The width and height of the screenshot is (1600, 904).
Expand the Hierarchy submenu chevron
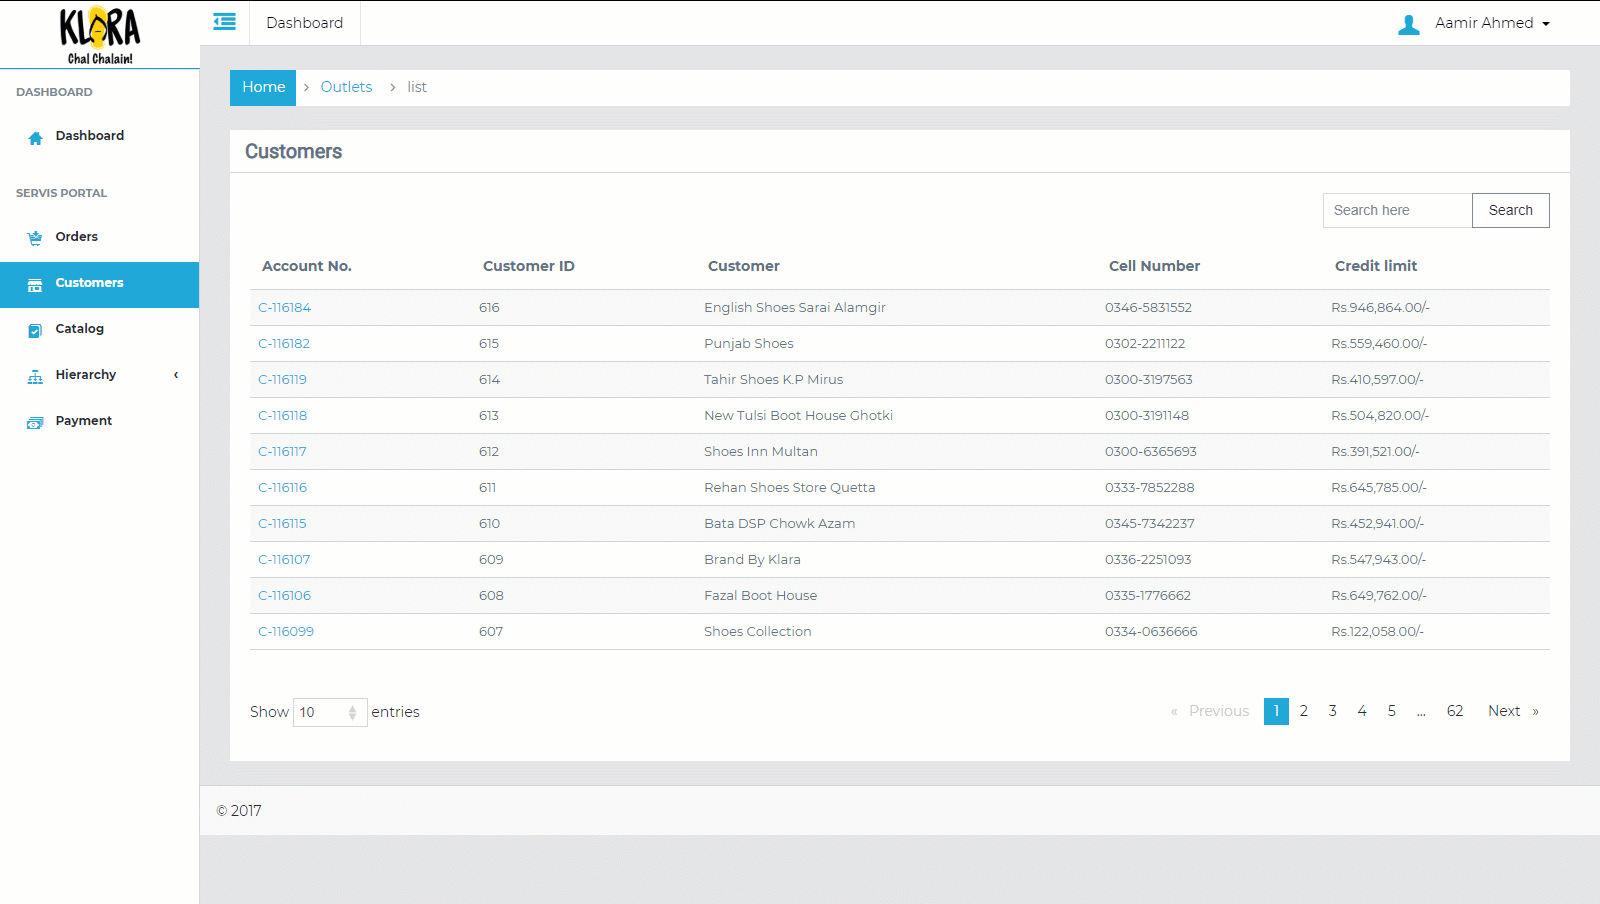click(x=176, y=375)
